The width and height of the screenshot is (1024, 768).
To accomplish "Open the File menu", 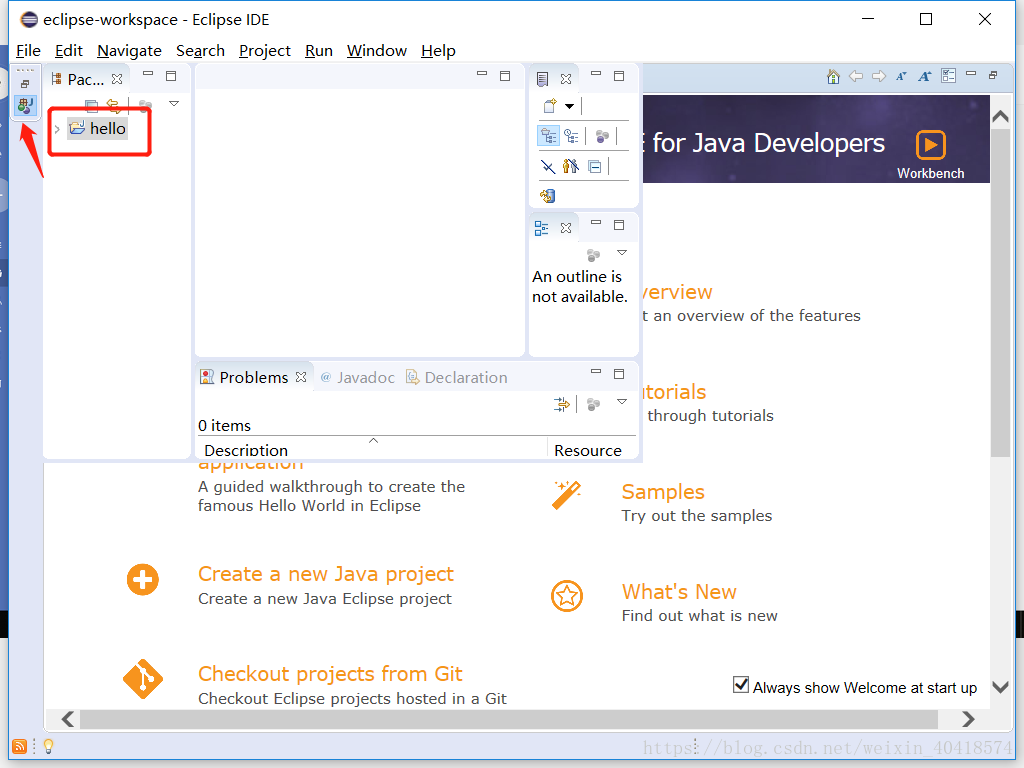I will [x=28, y=51].
